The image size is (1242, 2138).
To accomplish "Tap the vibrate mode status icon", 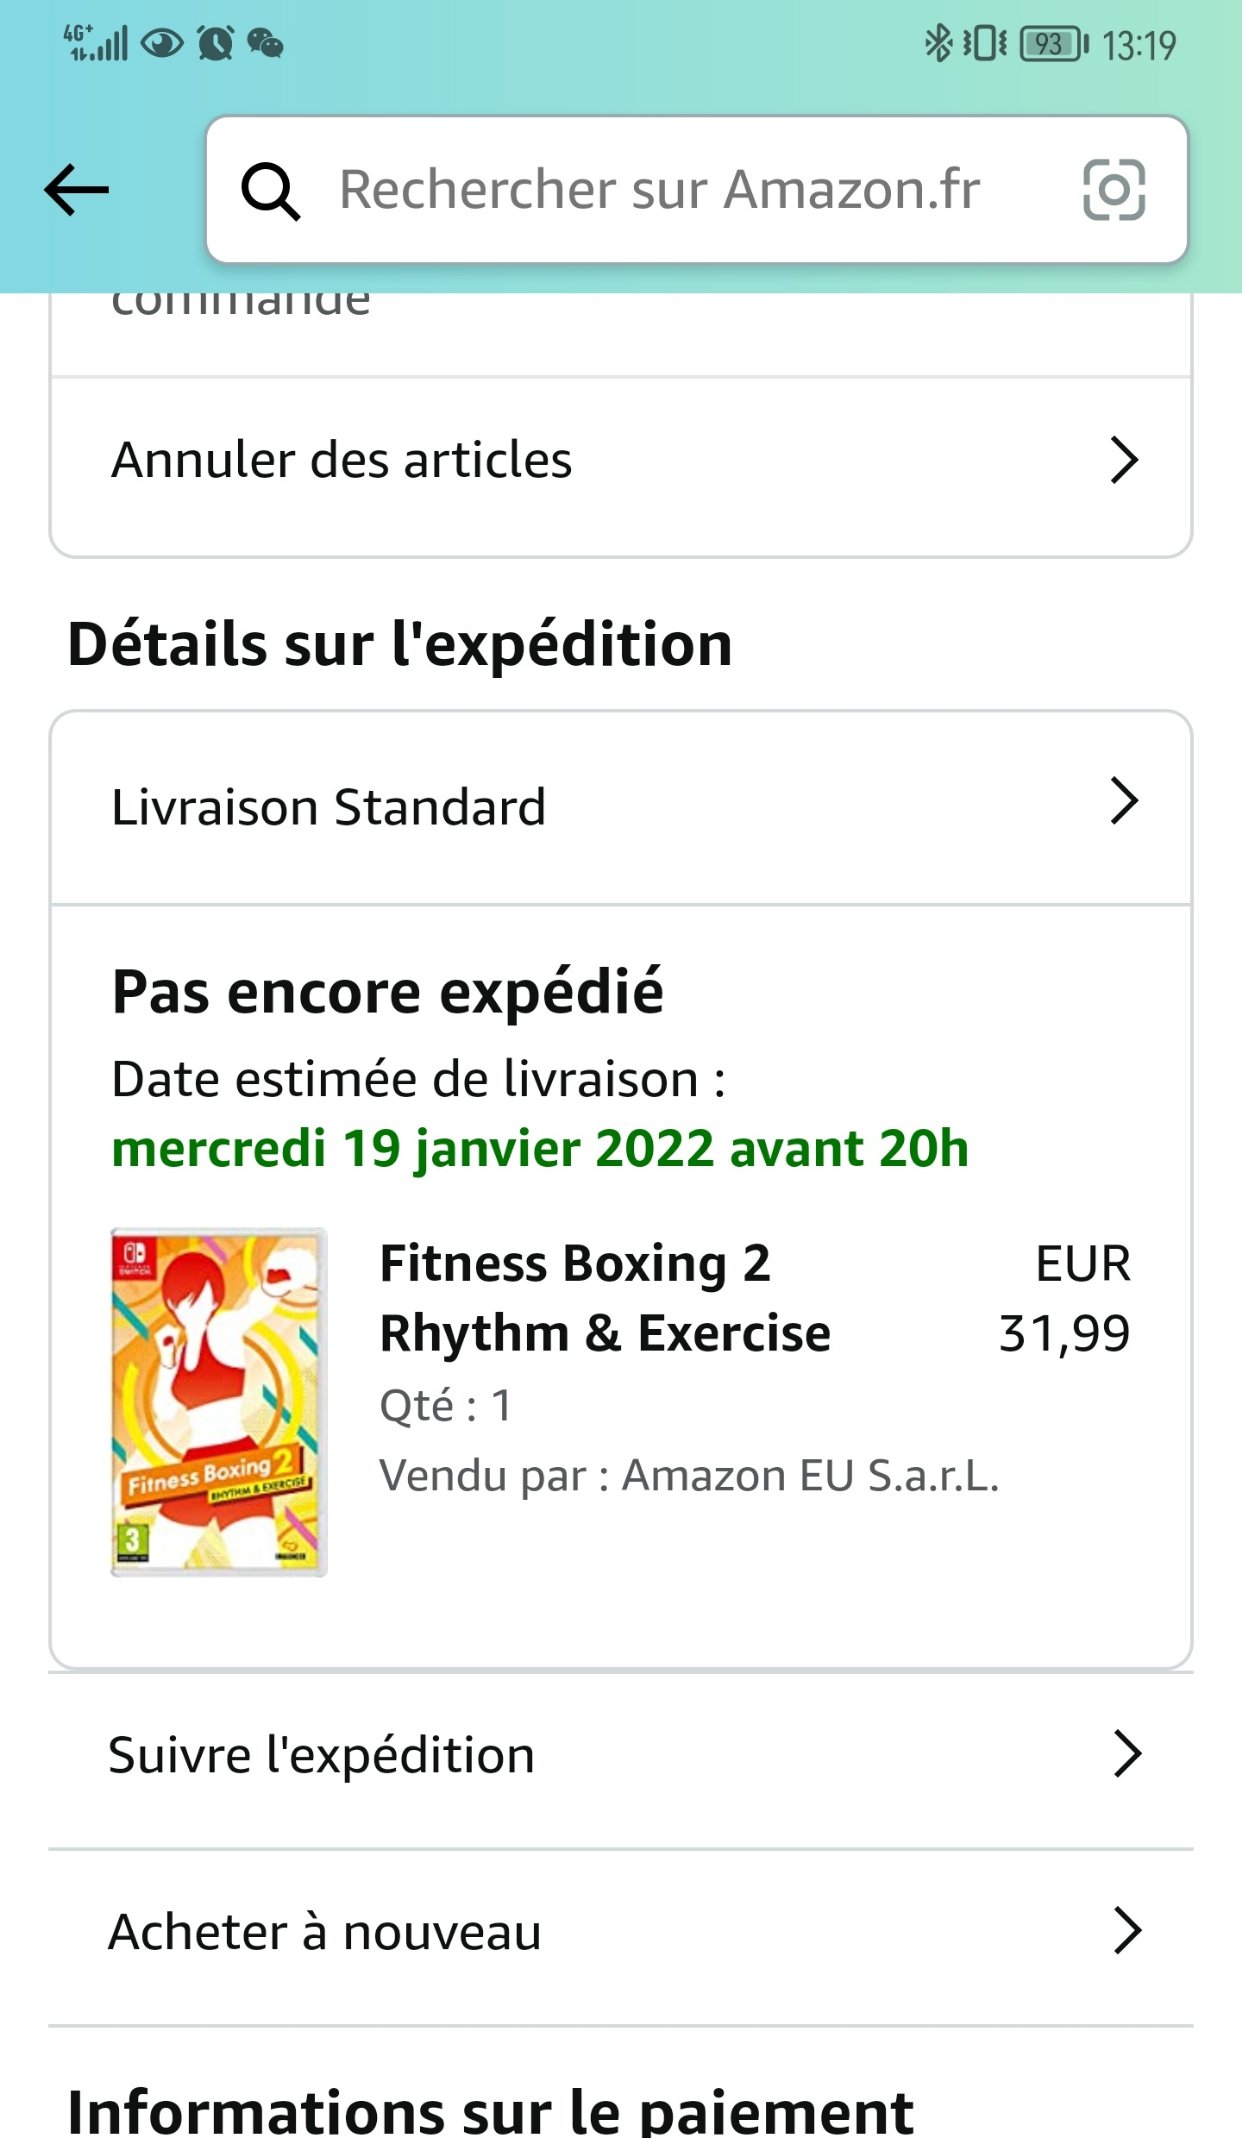I will click(984, 44).
